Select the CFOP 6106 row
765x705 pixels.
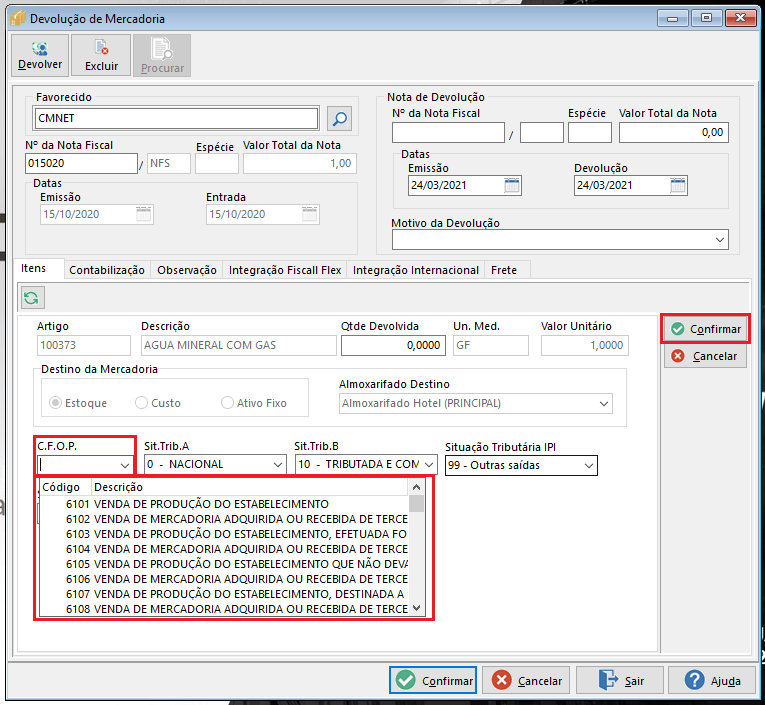(223, 579)
